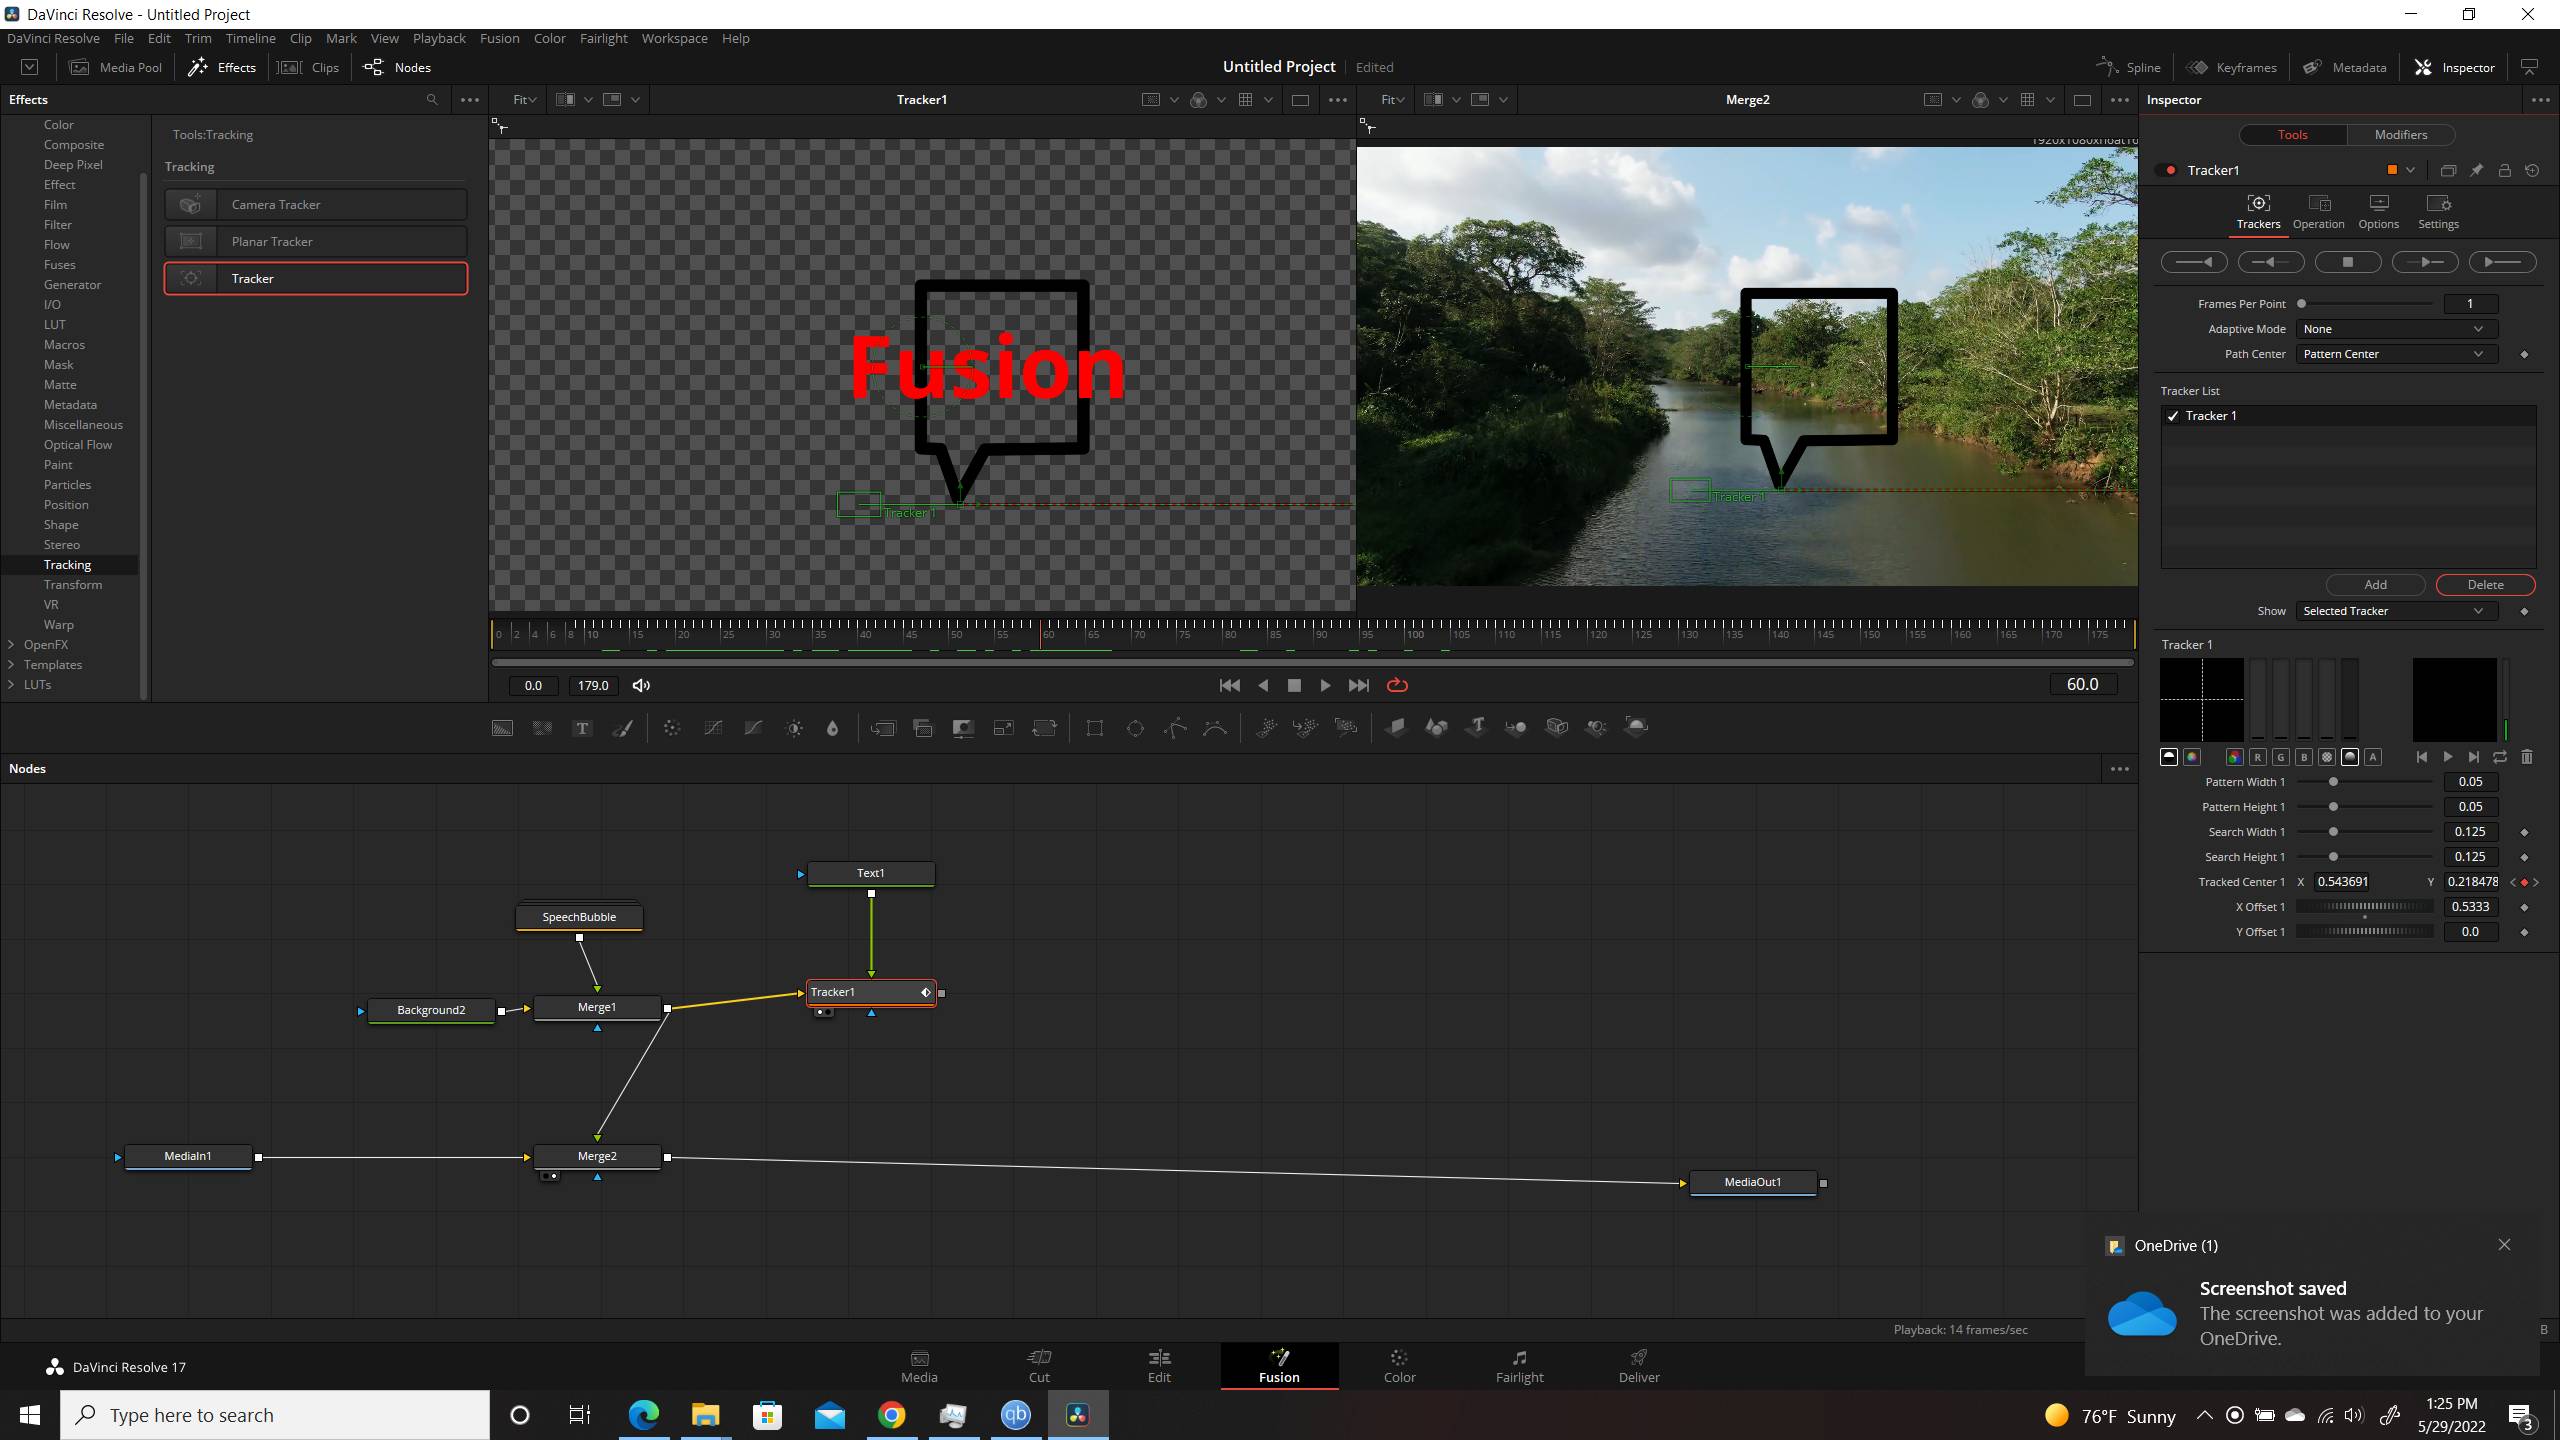Open the Spline editor panel
This screenshot has height=1440, width=2560.
[x=2128, y=67]
